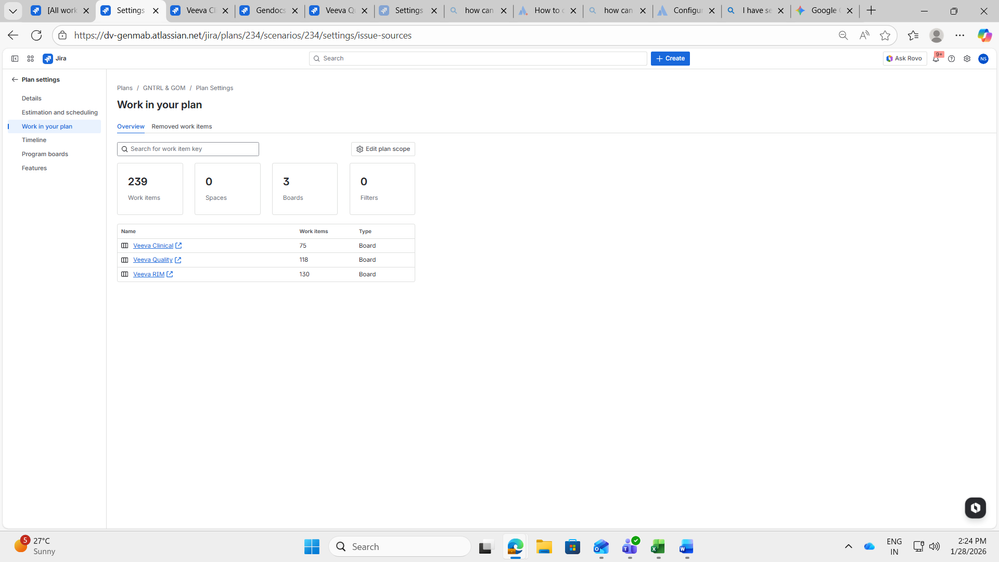Click the 3 Boards card
Viewport: 999px width, 562px height.
(305, 189)
